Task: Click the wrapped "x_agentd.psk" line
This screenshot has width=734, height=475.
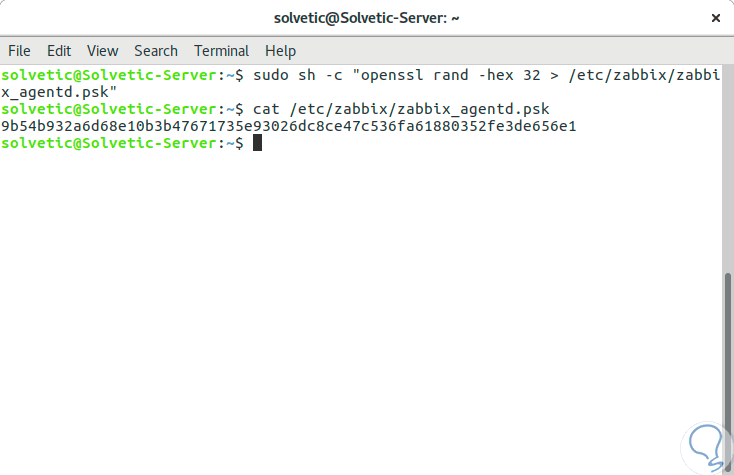Action: click(x=60, y=92)
